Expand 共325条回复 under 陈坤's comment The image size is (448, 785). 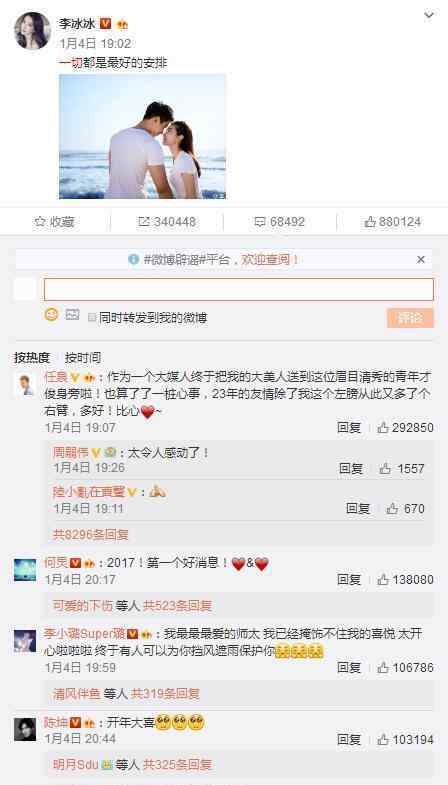point(177,764)
